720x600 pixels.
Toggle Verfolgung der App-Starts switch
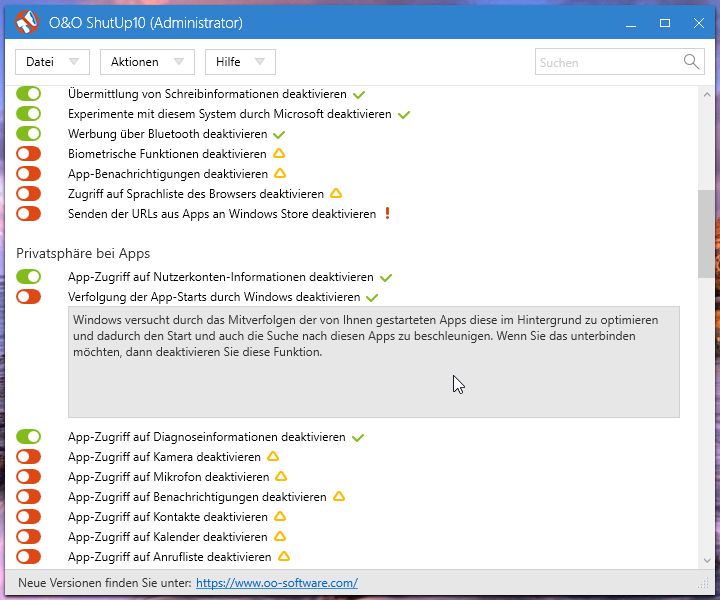click(x=28, y=297)
